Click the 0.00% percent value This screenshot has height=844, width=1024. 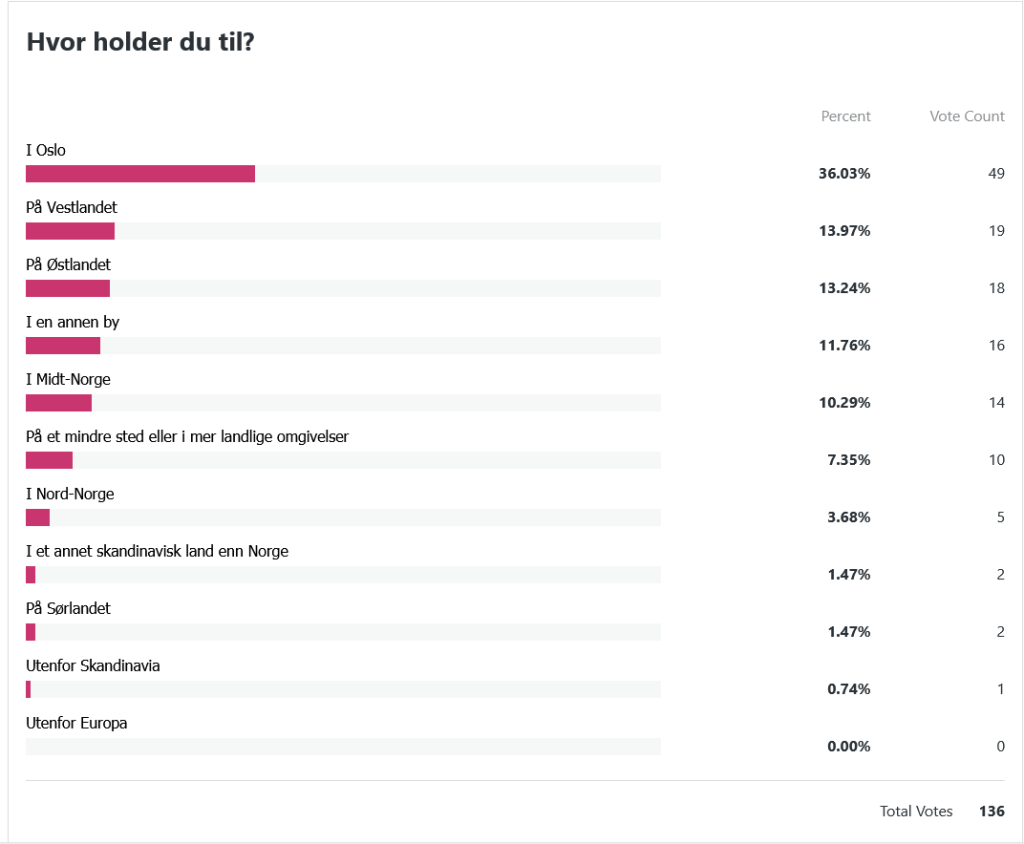click(x=848, y=746)
